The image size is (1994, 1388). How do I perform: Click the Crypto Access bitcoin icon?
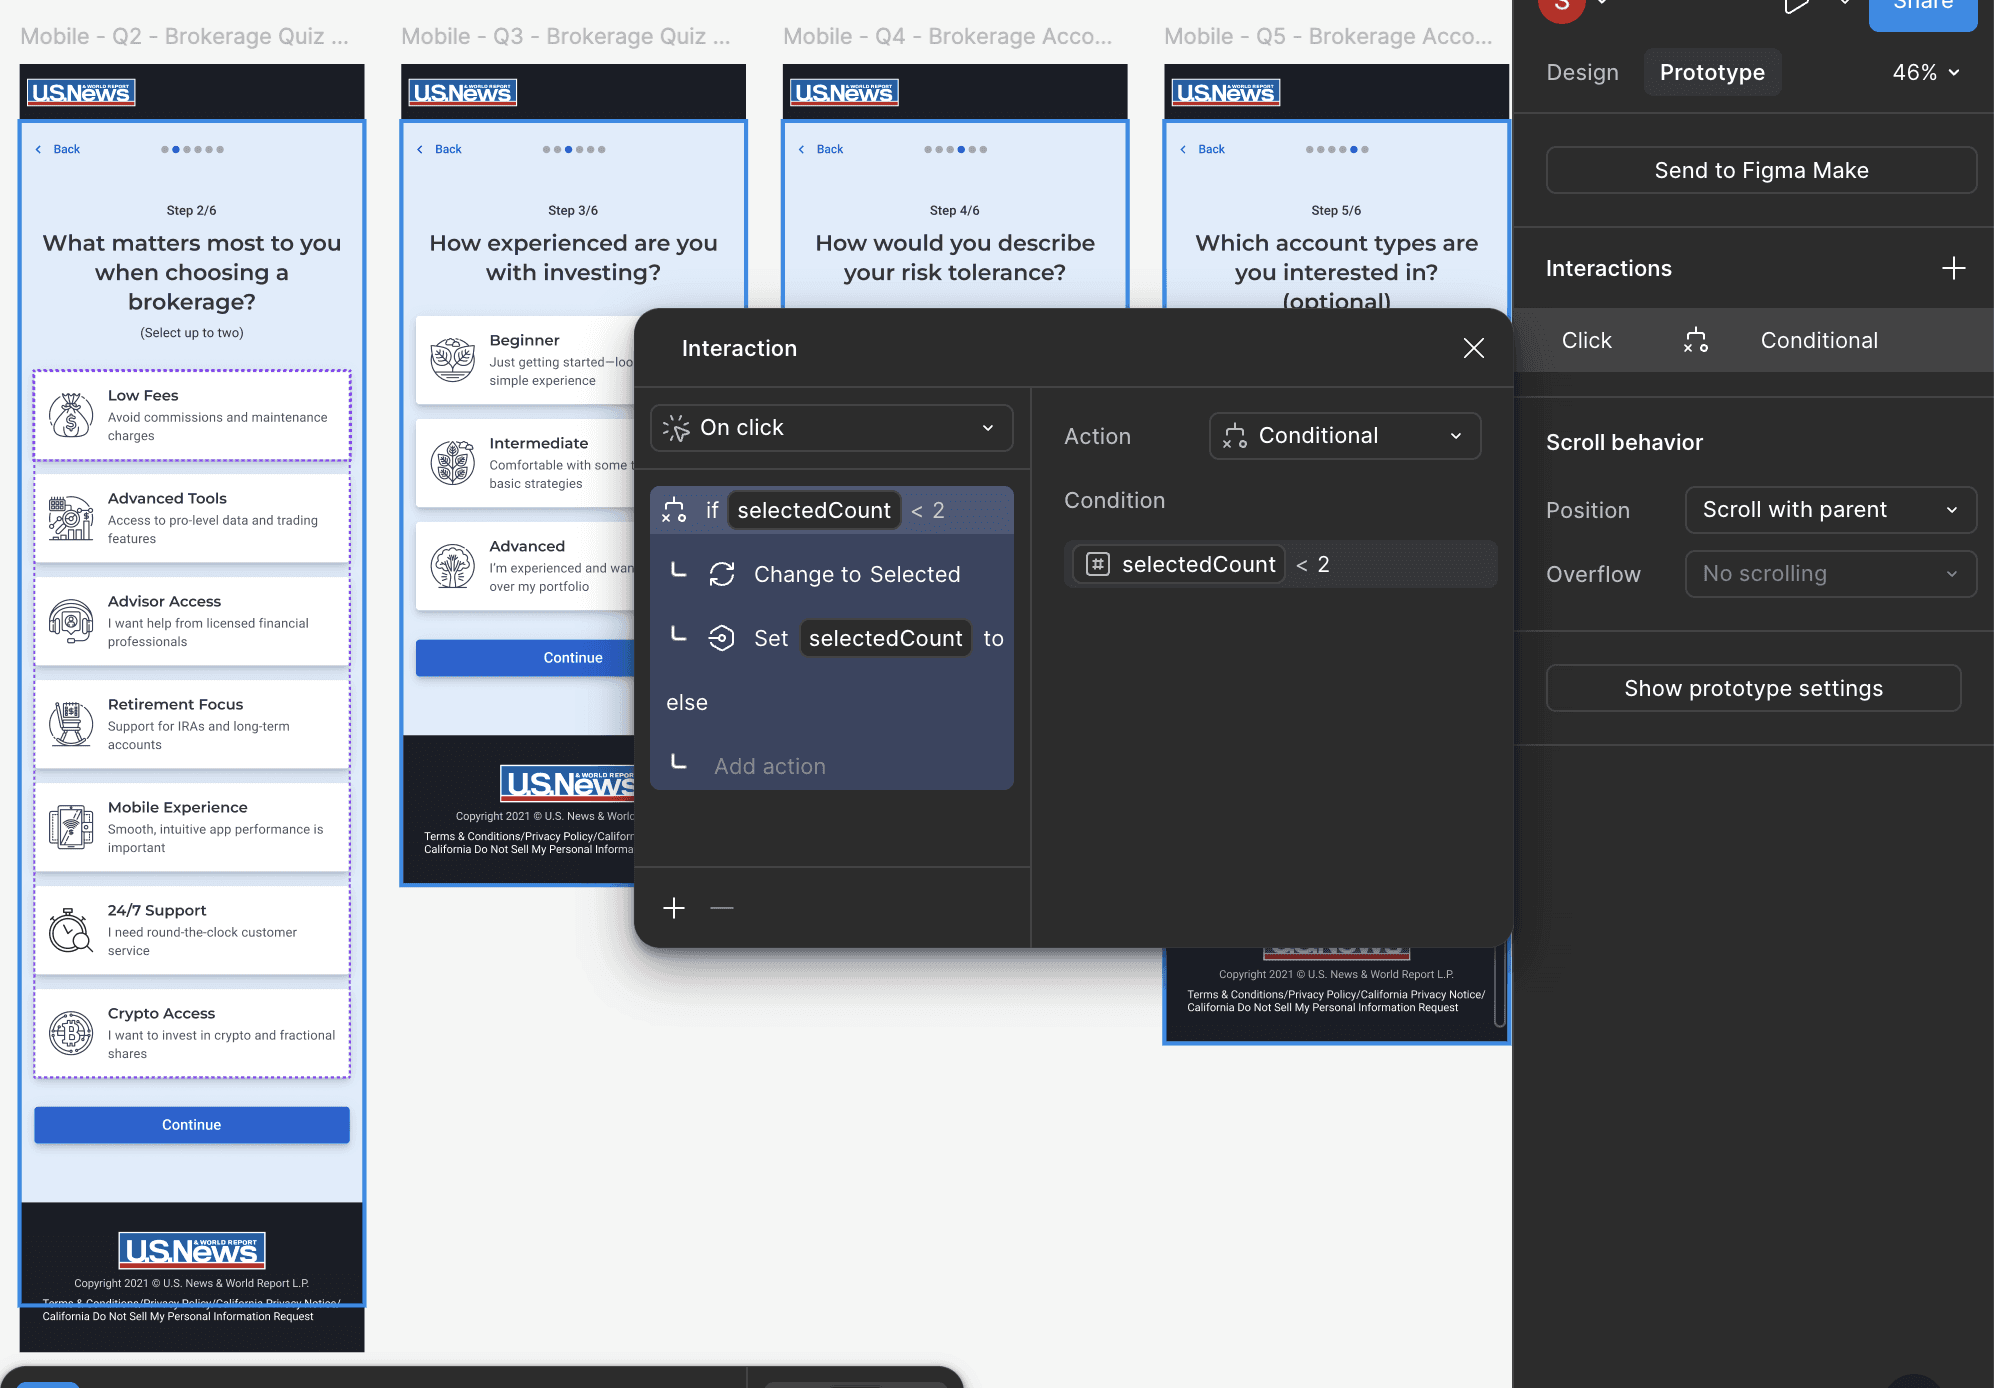(x=71, y=1033)
